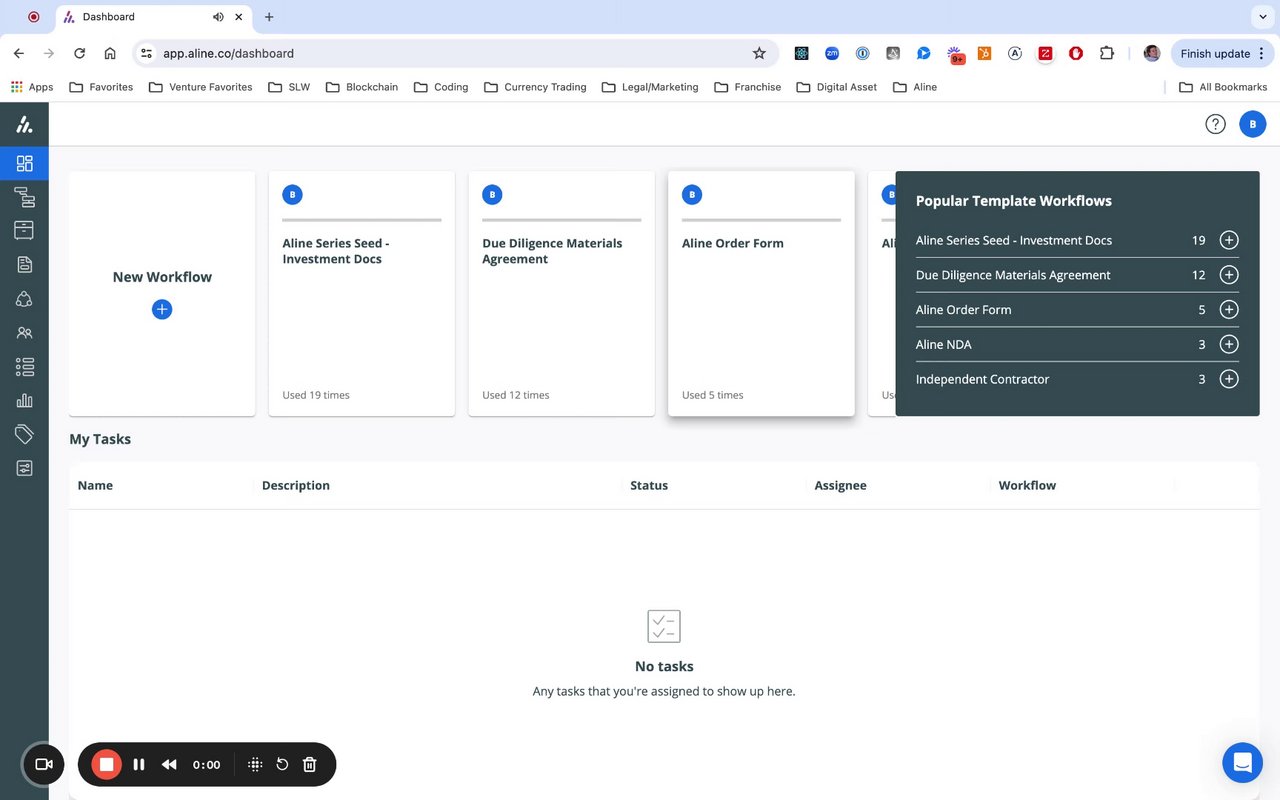The height and width of the screenshot is (800, 1280).
Task: Expand the Digital Asset bookmarks folder
Action: [x=837, y=87]
